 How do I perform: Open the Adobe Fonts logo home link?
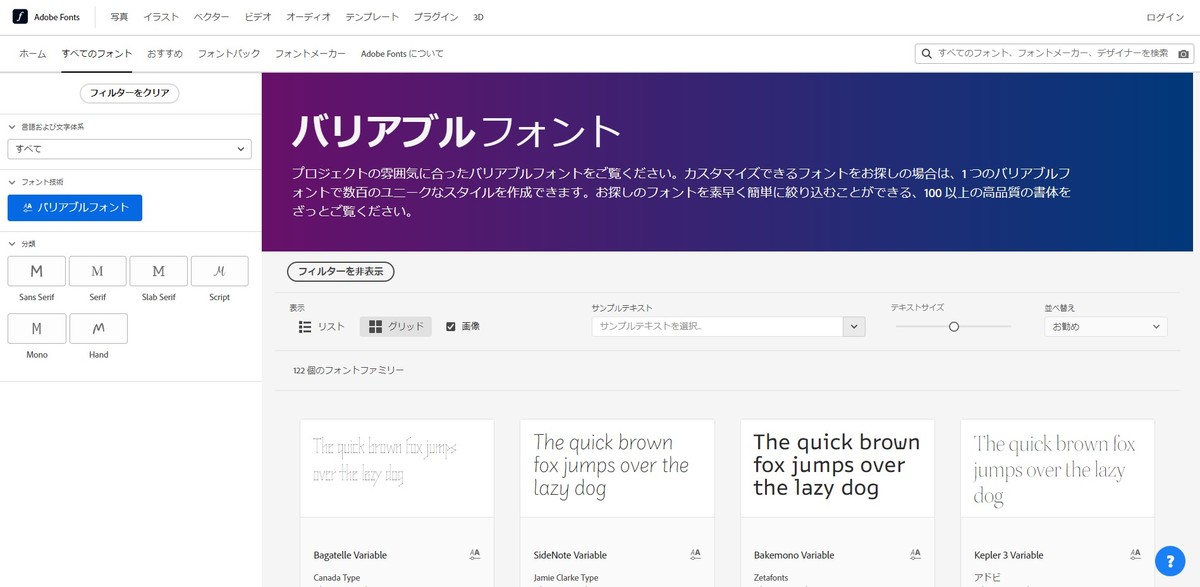[47, 17]
